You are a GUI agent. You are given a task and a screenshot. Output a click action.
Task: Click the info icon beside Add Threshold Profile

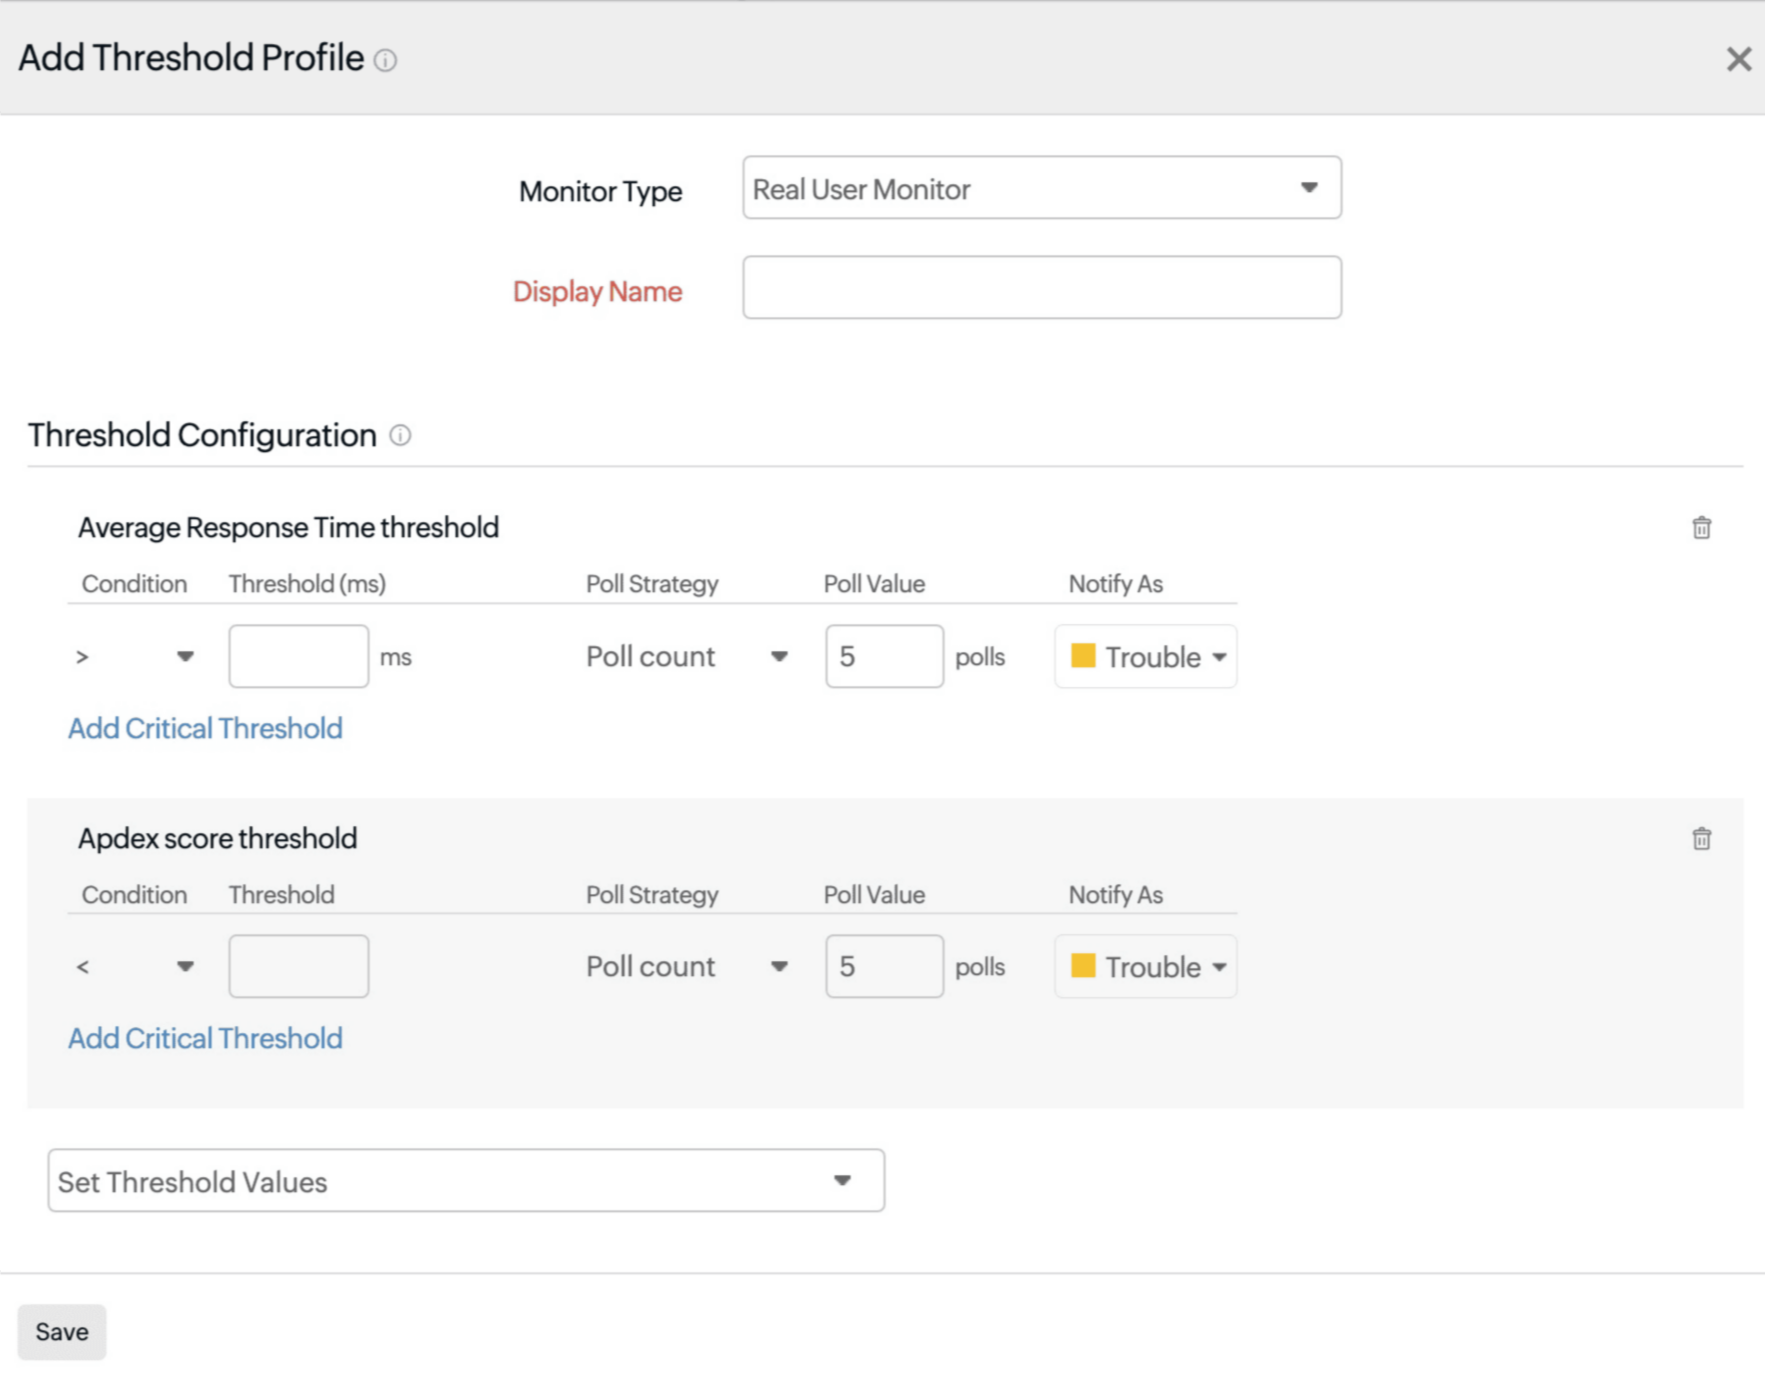pyautogui.click(x=386, y=60)
